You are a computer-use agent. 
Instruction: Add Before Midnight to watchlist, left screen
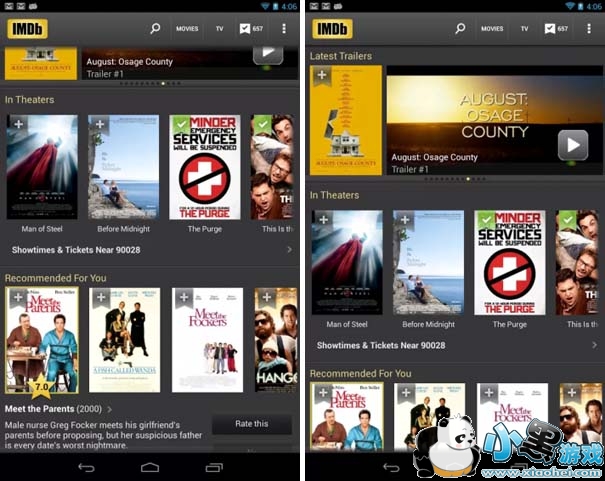(x=100, y=124)
